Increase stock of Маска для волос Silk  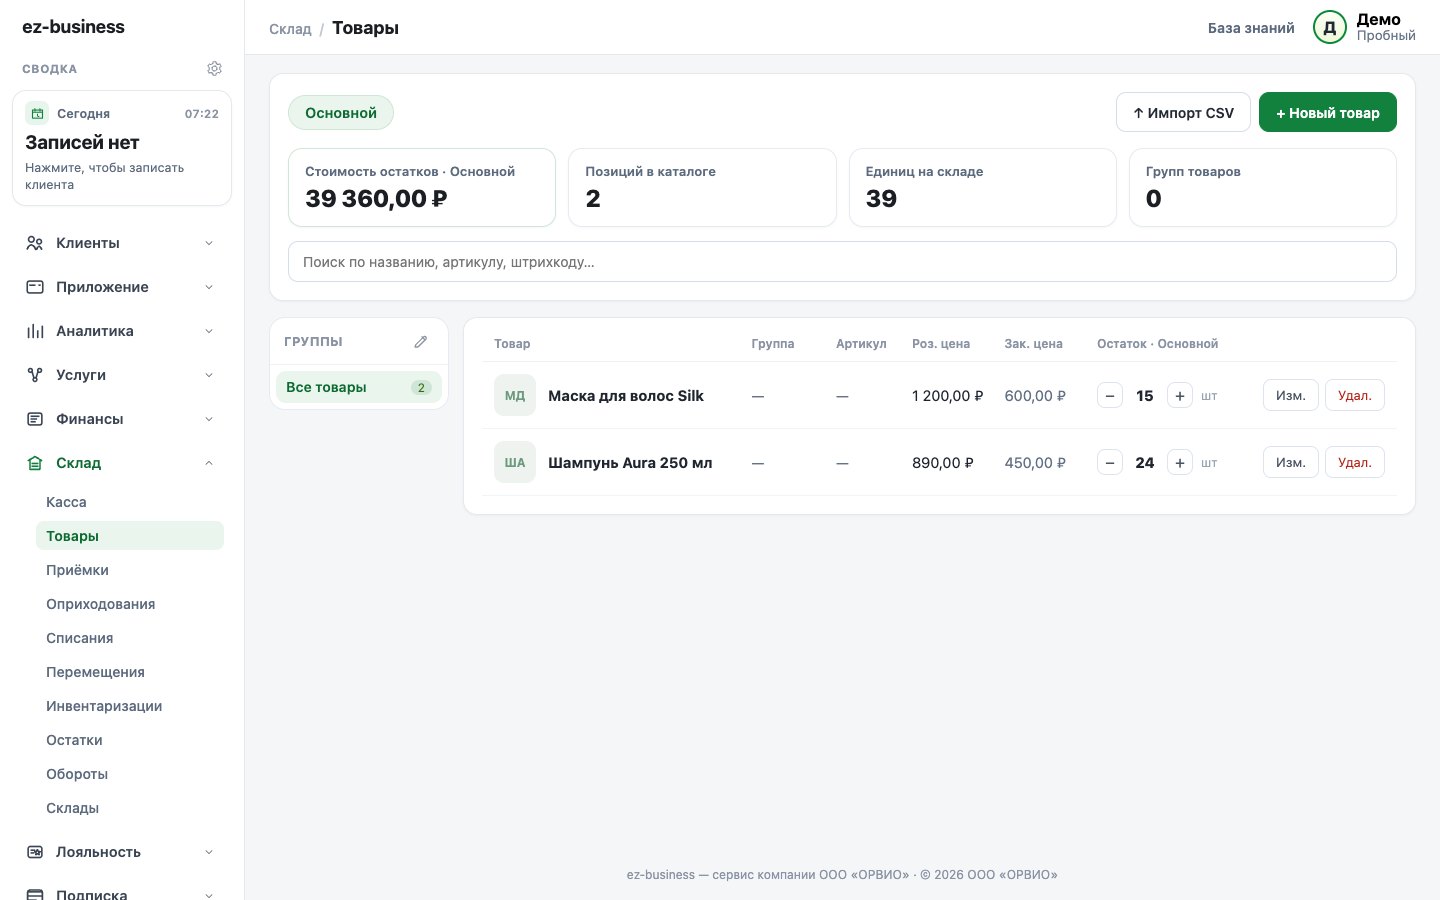[1180, 396]
